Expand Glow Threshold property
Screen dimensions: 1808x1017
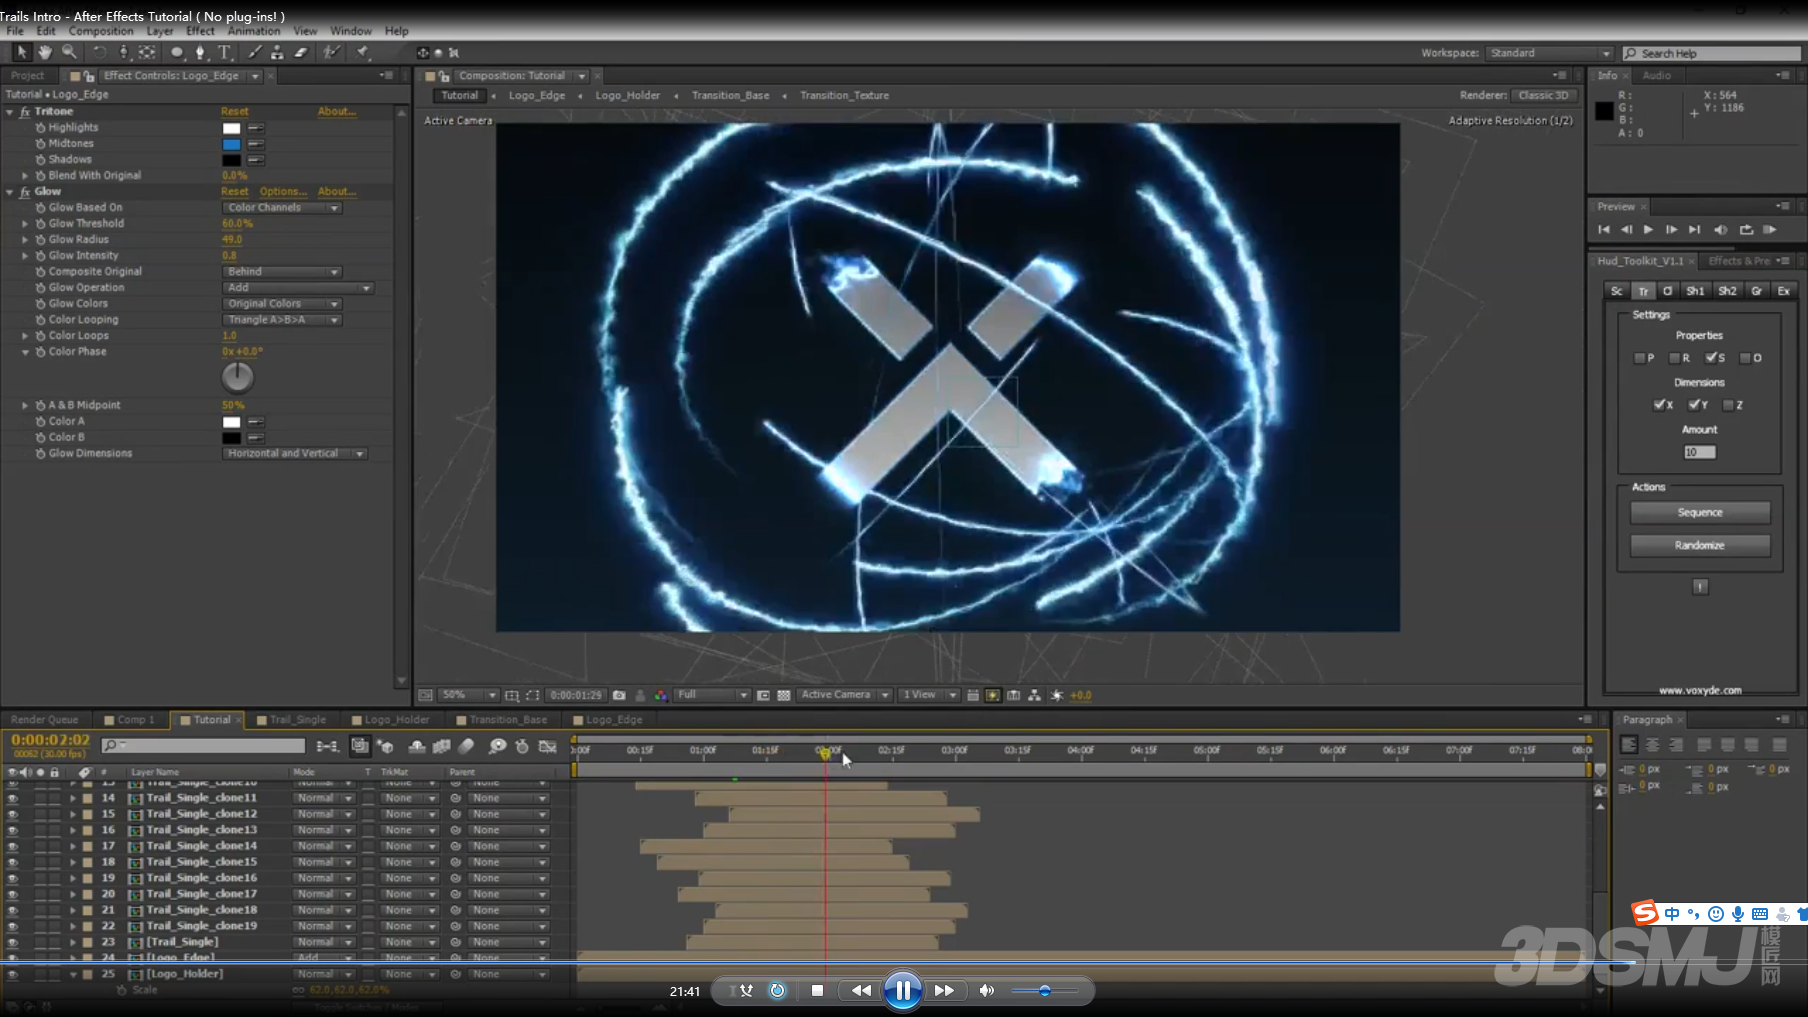pos(25,224)
